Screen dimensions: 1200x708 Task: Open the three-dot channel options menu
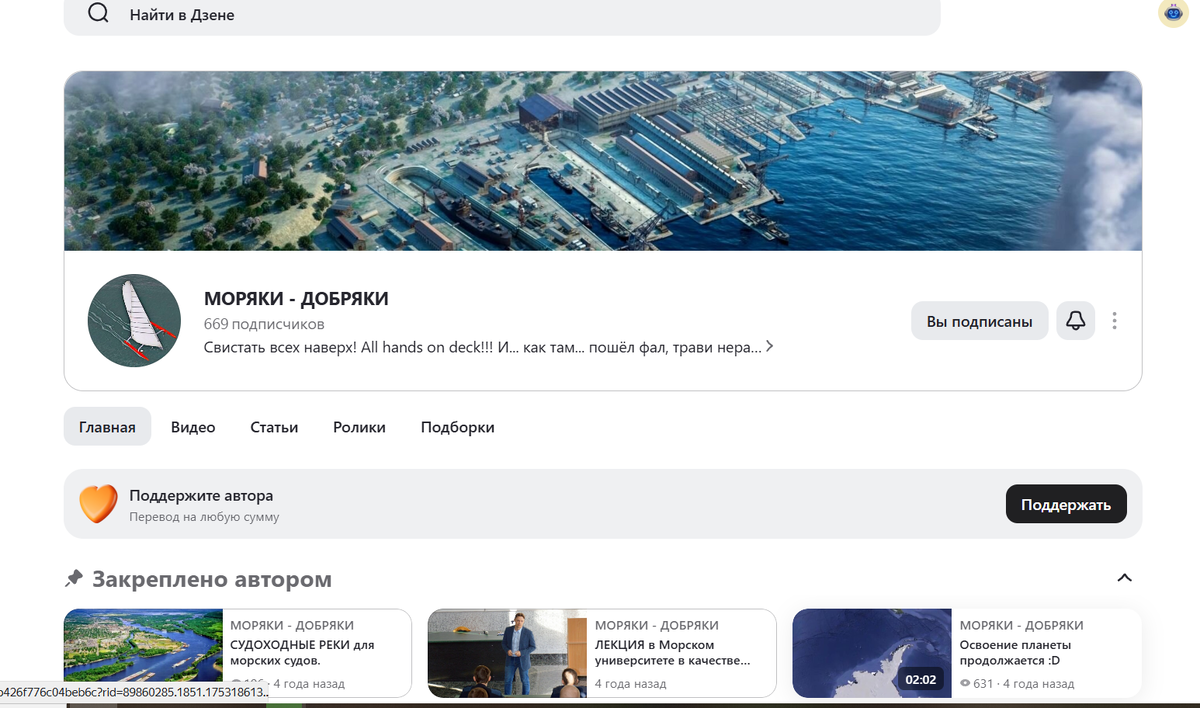[x=1114, y=321]
